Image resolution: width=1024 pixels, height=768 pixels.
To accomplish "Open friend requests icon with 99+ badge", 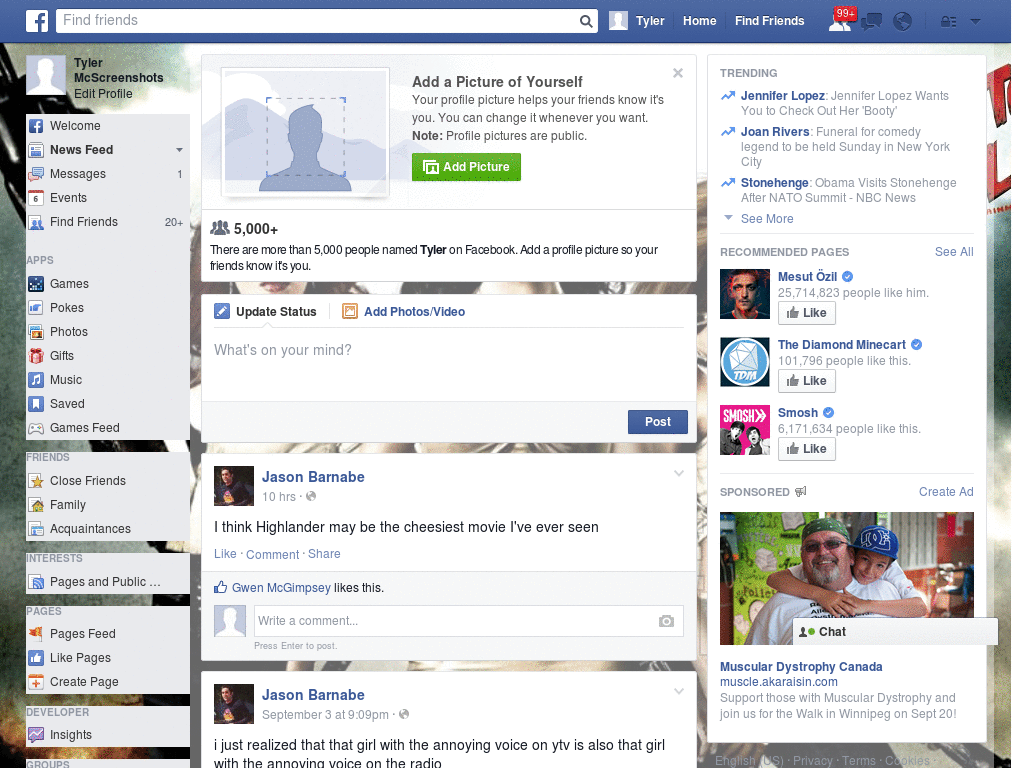I will coord(840,20).
